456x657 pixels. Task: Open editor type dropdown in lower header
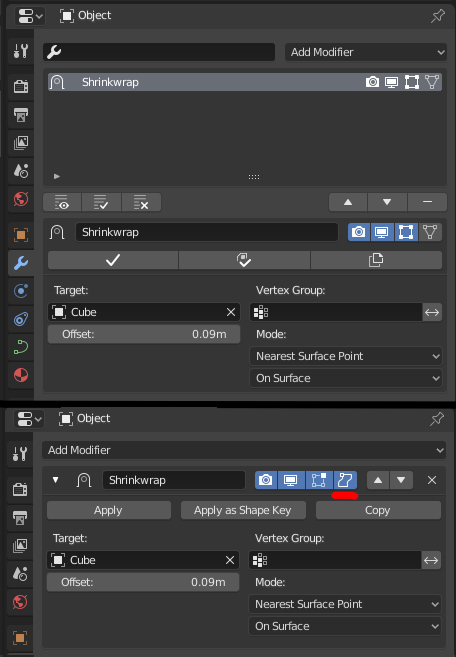[x=29, y=419]
